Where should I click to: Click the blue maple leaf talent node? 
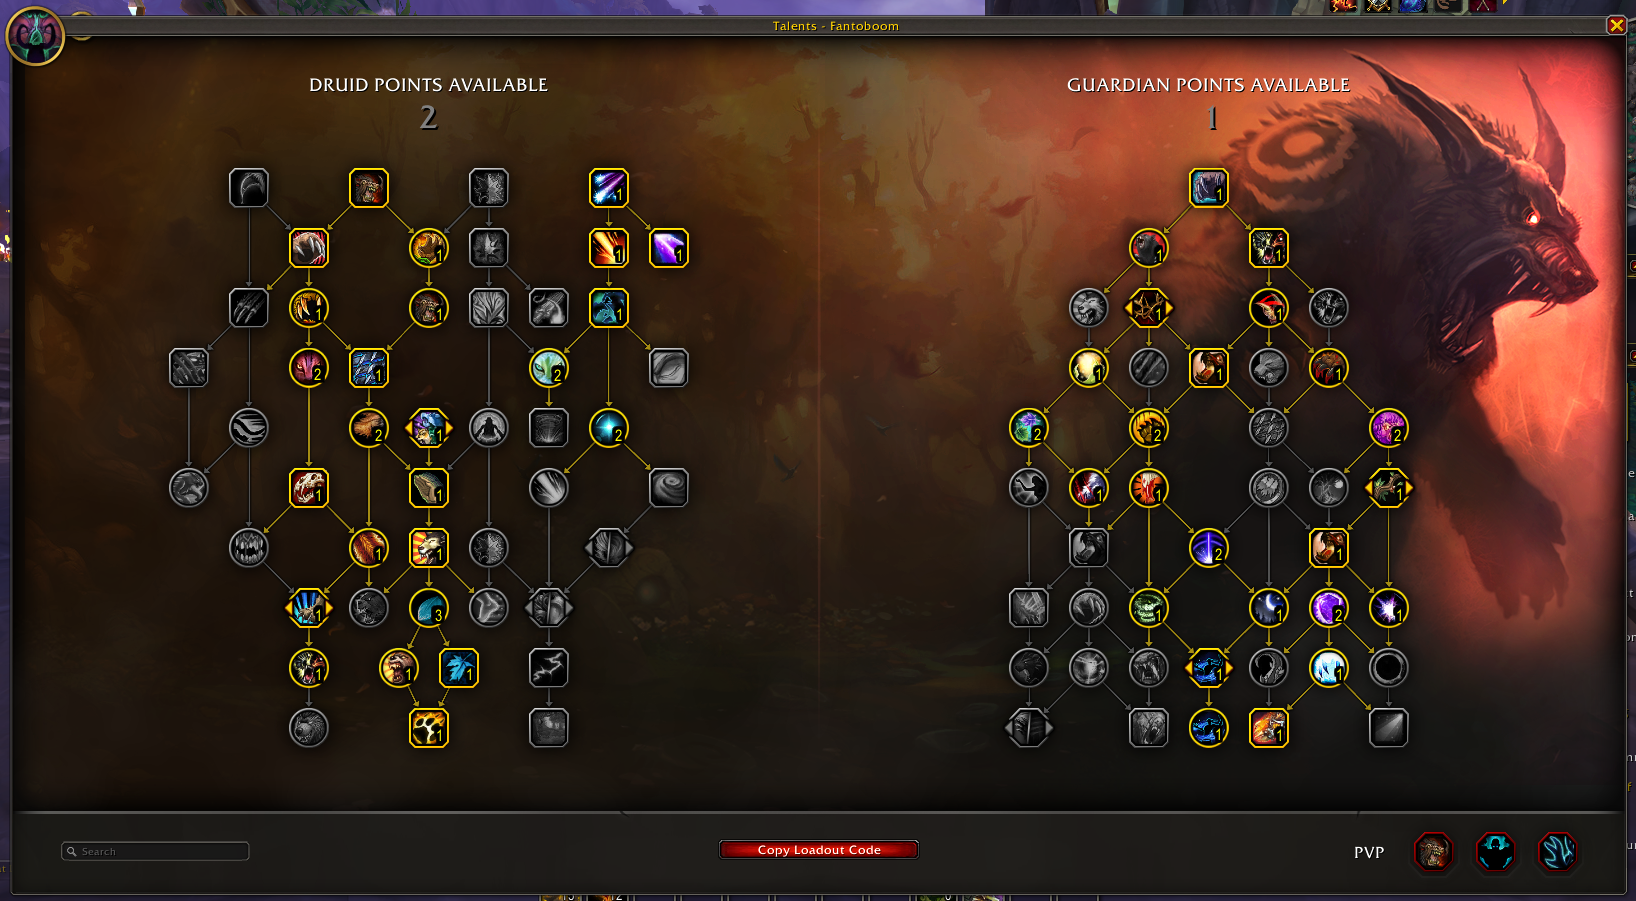click(x=459, y=668)
